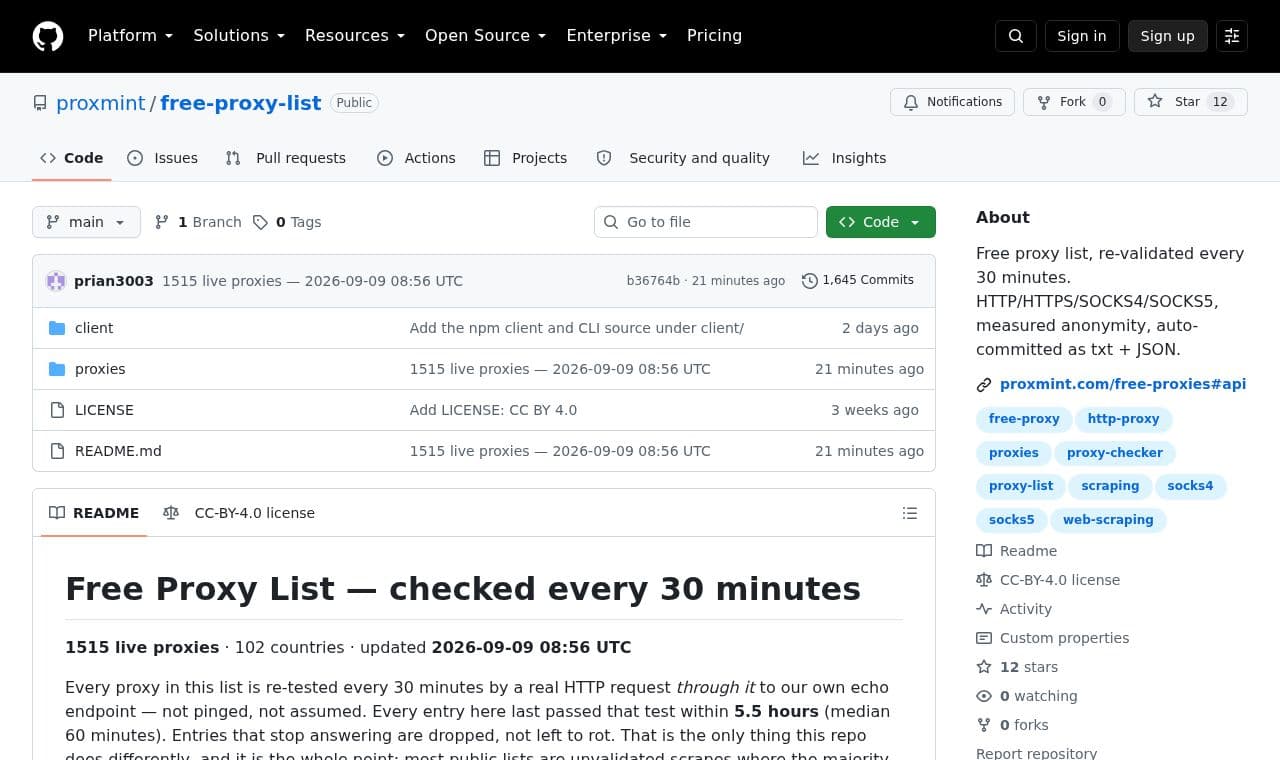
Task: Expand the Platform menu
Action: pos(130,36)
